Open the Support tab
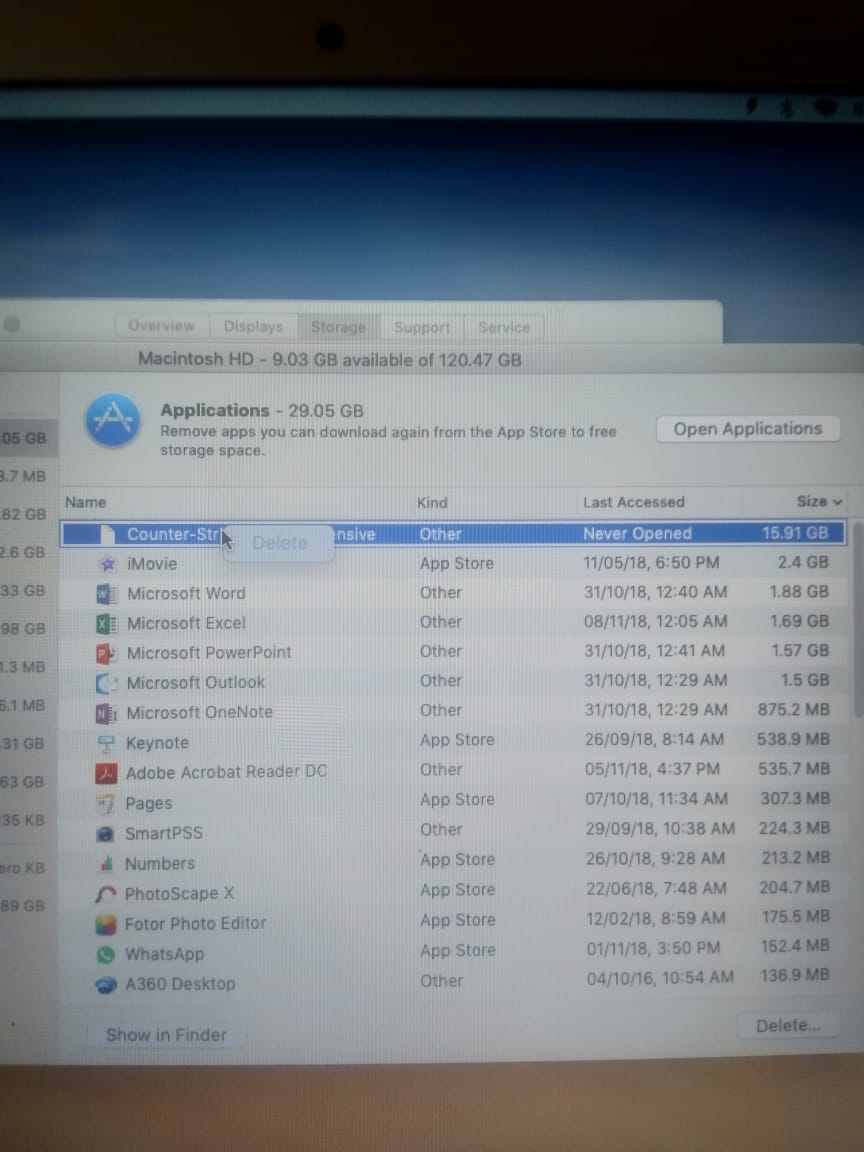The image size is (864, 1152). click(422, 327)
